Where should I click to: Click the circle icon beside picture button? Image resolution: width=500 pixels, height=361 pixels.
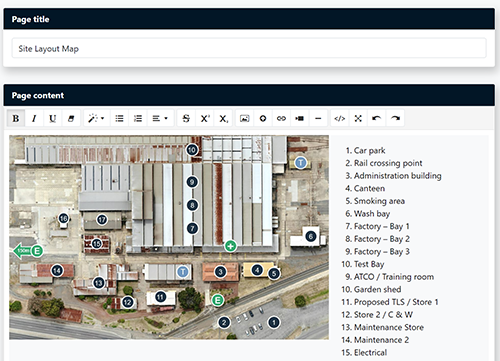(263, 118)
